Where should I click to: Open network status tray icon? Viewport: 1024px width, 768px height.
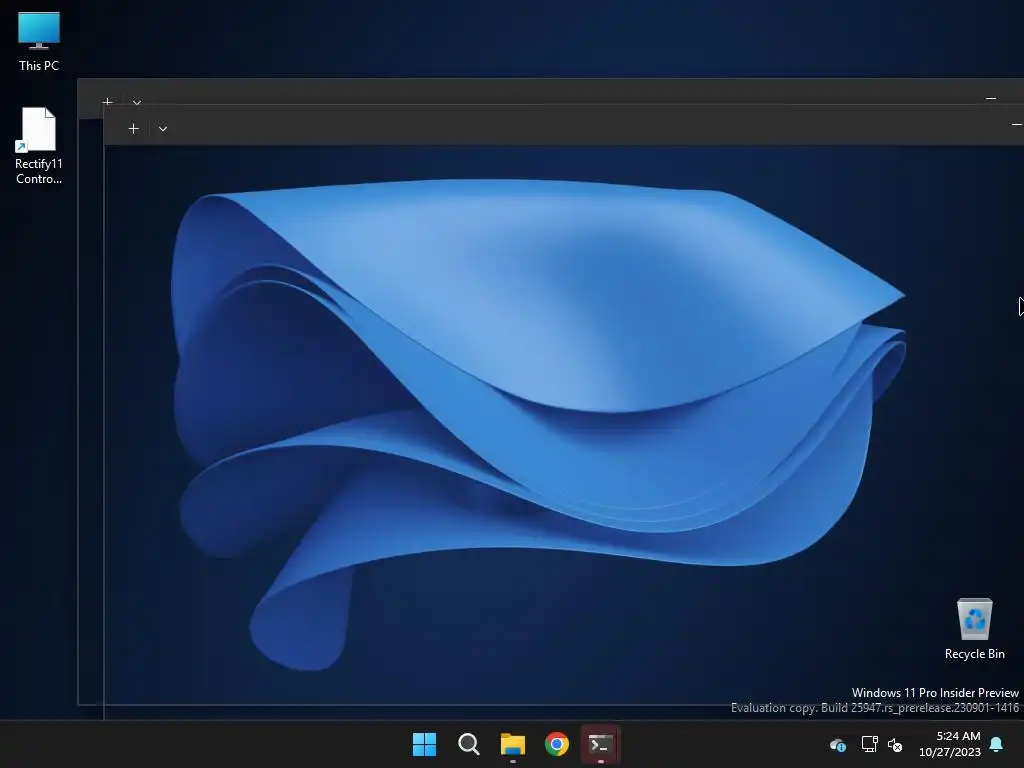[x=869, y=744]
